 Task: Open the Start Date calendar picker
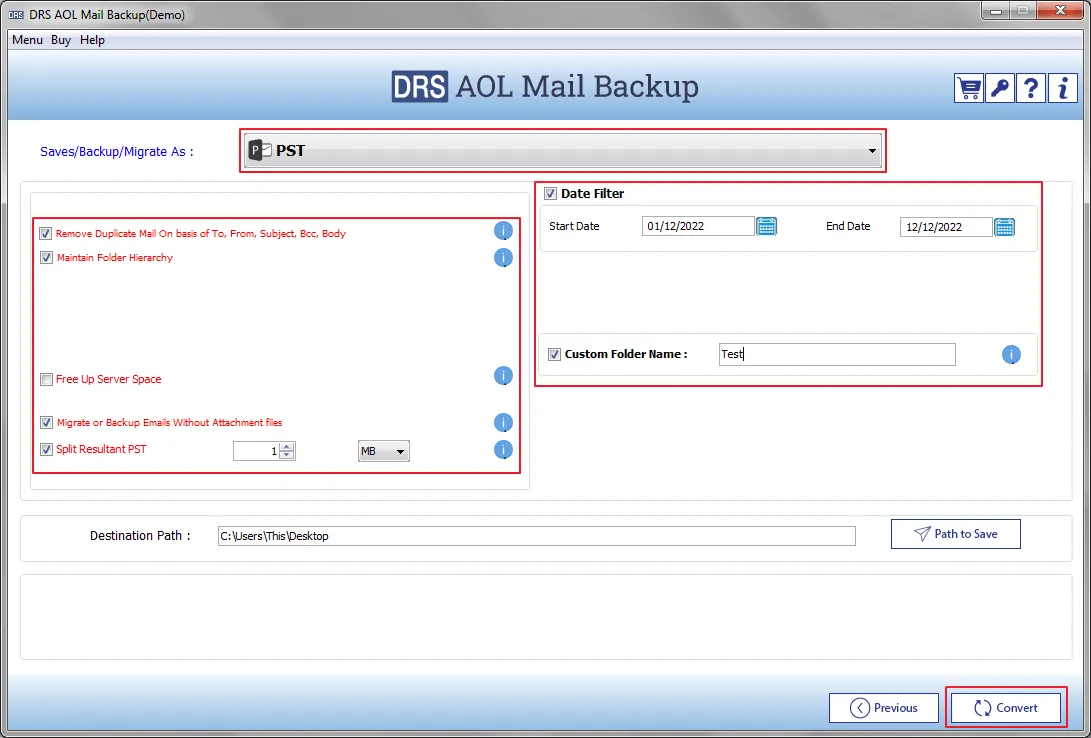767,226
